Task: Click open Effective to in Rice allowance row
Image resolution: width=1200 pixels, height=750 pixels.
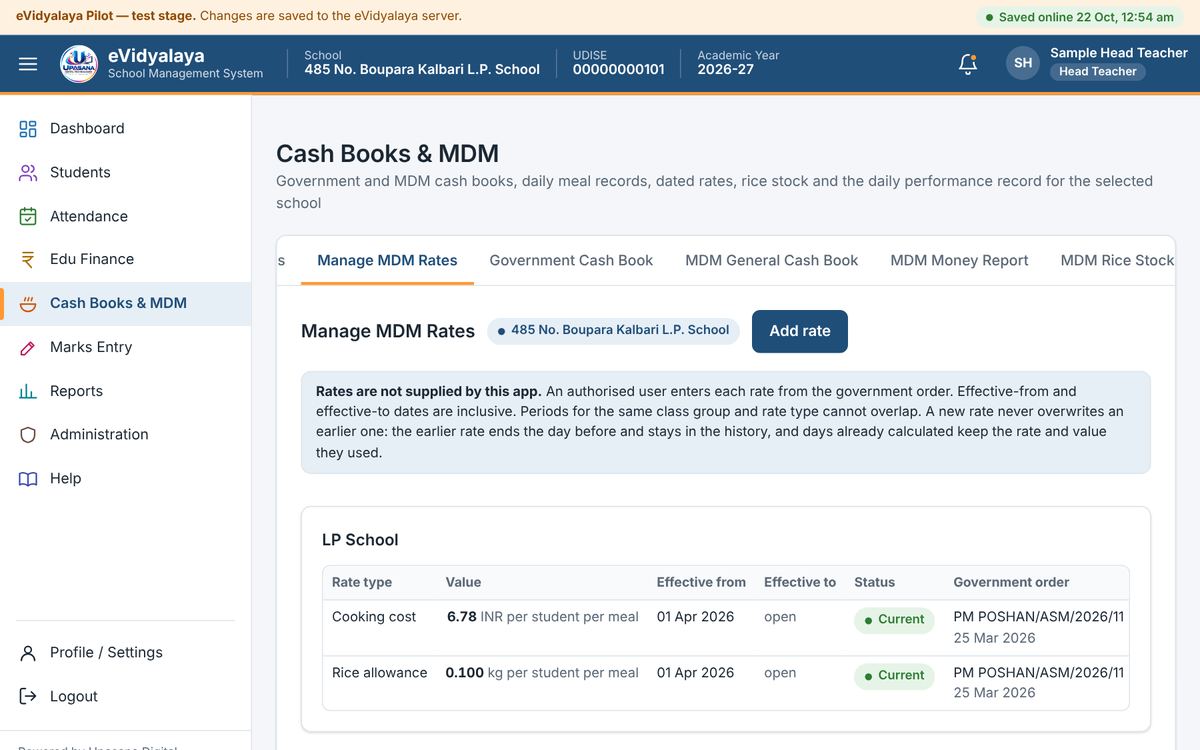Action: click(780, 672)
